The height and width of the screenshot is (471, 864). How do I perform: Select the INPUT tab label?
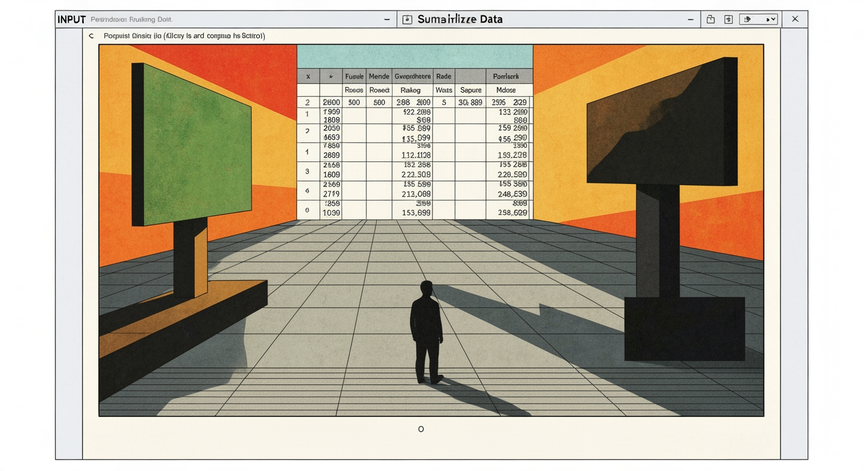click(x=72, y=19)
